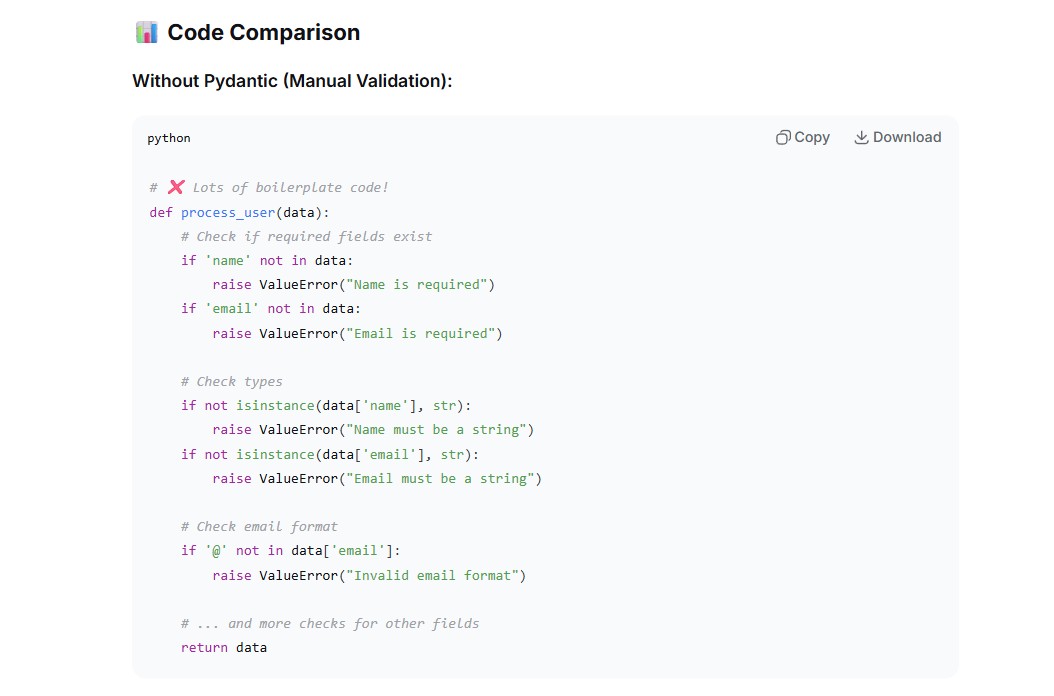Click the "Name is required" error string

pos(417,284)
